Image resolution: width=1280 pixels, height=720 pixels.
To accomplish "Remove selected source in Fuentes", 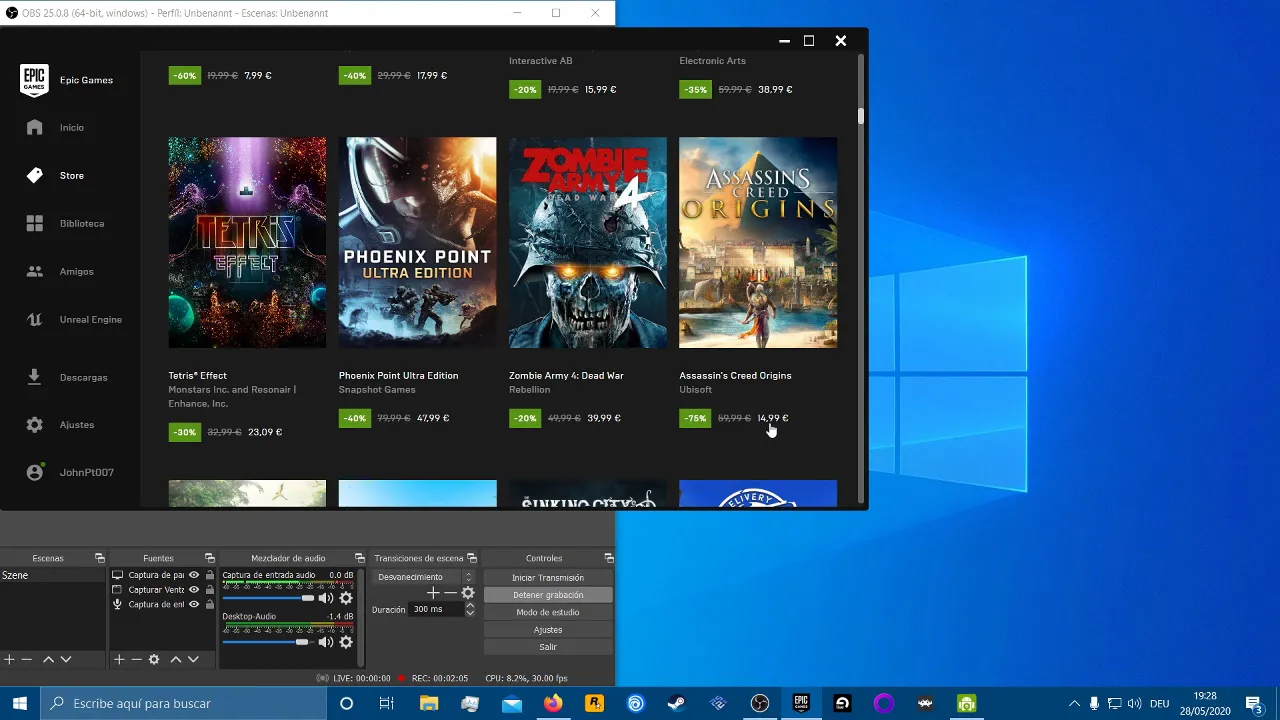I will 136,659.
